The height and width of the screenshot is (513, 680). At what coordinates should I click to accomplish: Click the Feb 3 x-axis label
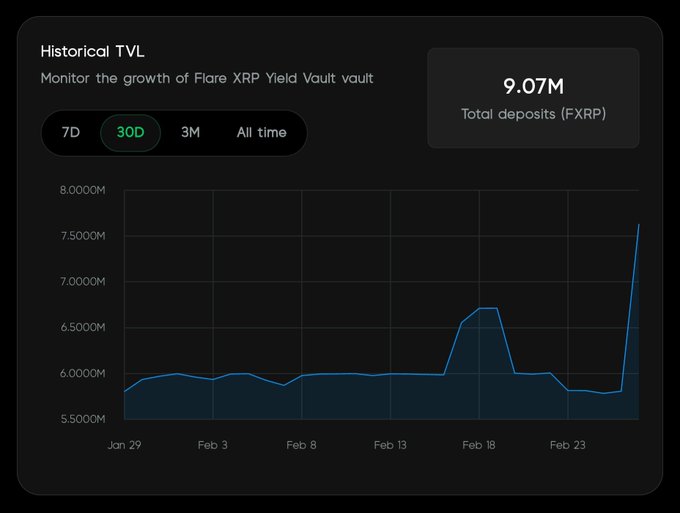click(x=212, y=446)
